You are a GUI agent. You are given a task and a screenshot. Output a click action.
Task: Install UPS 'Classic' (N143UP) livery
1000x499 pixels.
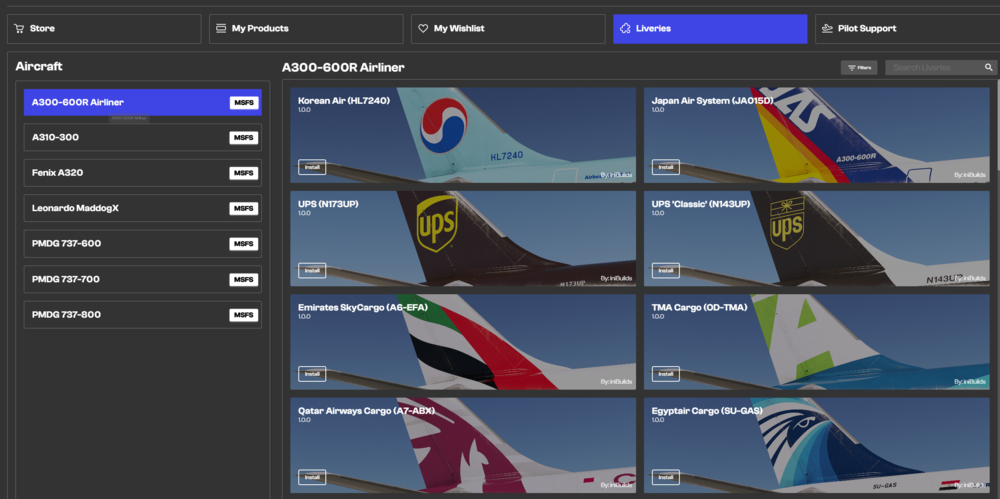pyautogui.click(x=665, y=270)
